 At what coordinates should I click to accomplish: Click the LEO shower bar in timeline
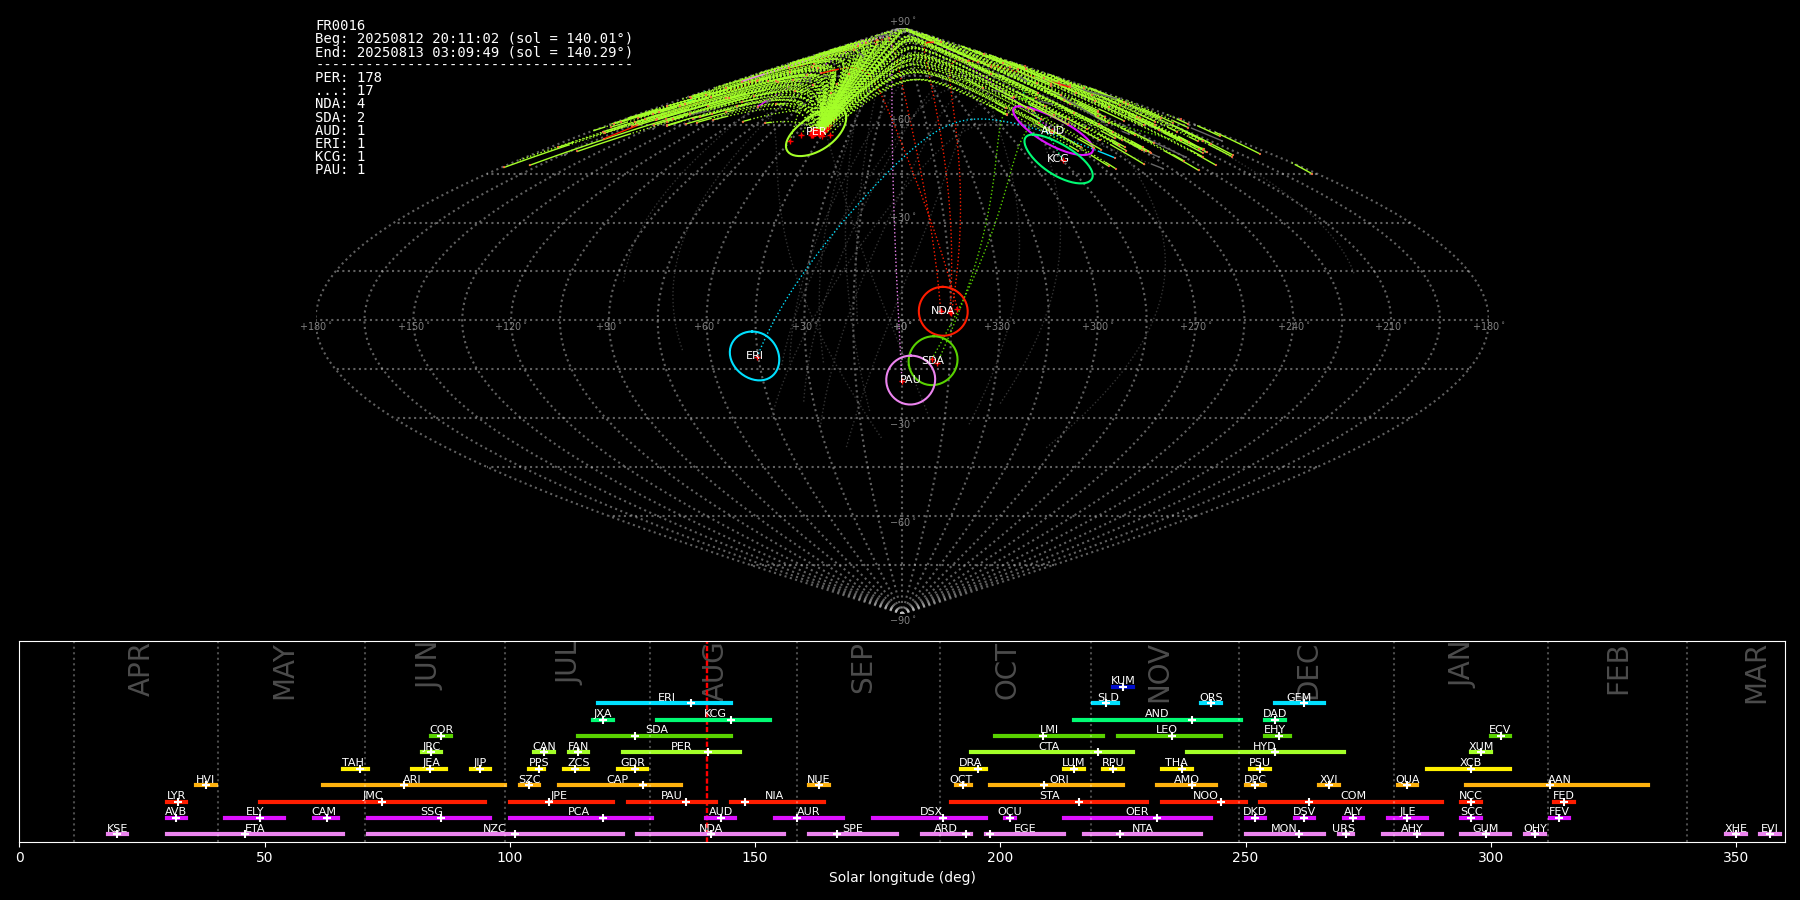1169,736
